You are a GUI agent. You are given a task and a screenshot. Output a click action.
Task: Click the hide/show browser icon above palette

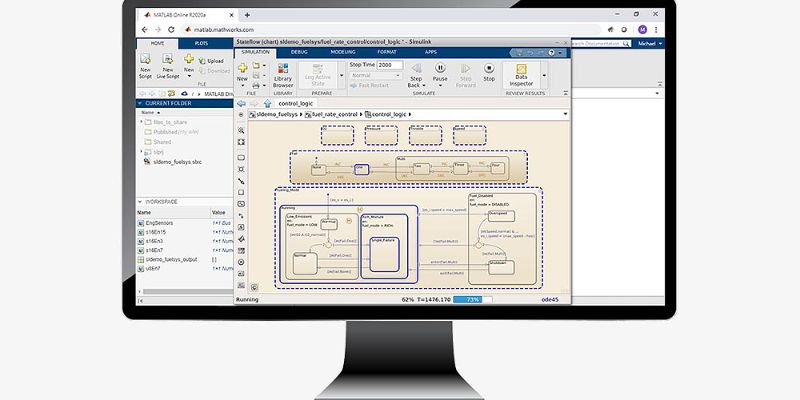point(241,115)
